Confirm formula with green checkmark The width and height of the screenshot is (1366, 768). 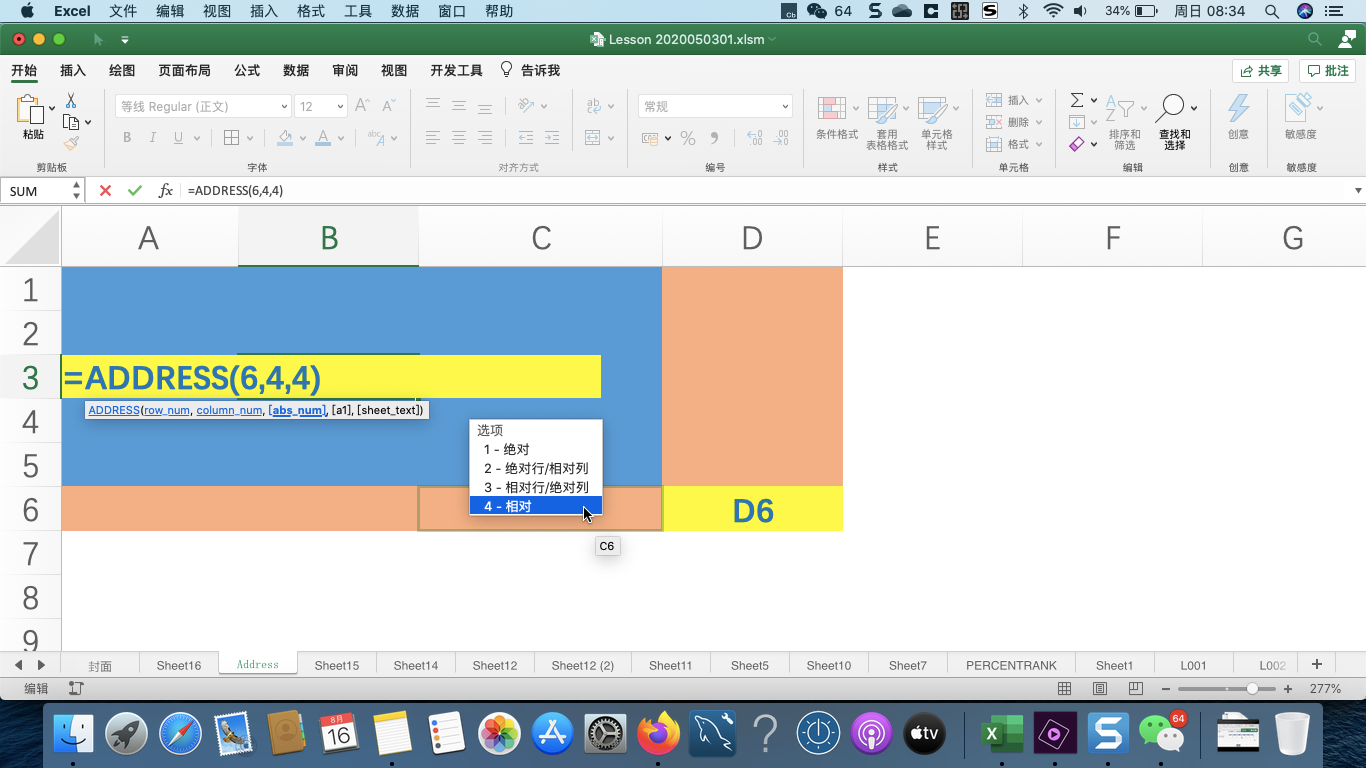point(135,190)
